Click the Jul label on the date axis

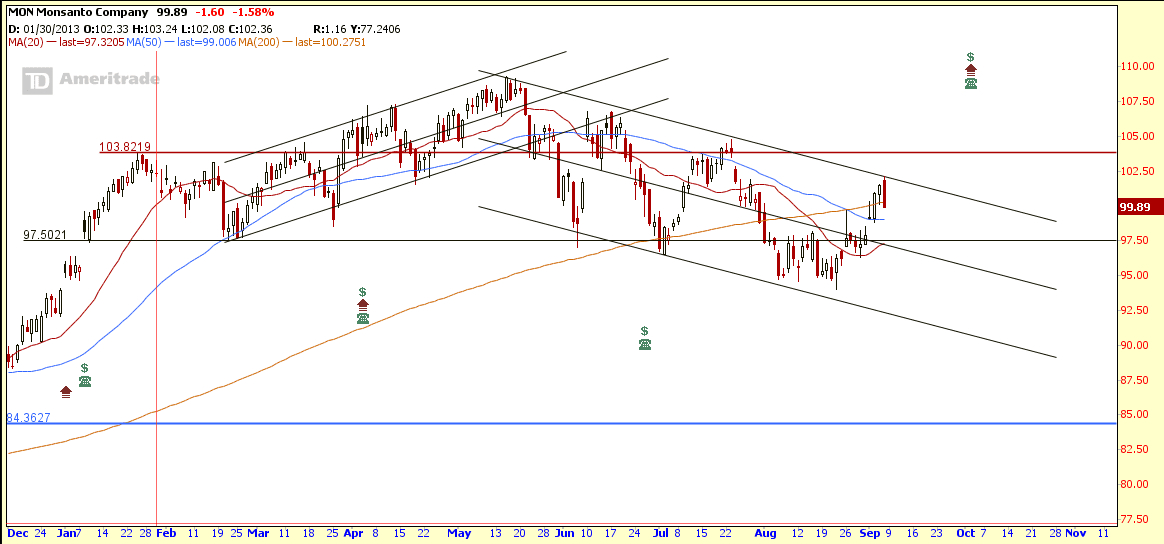tap(660, 533)
